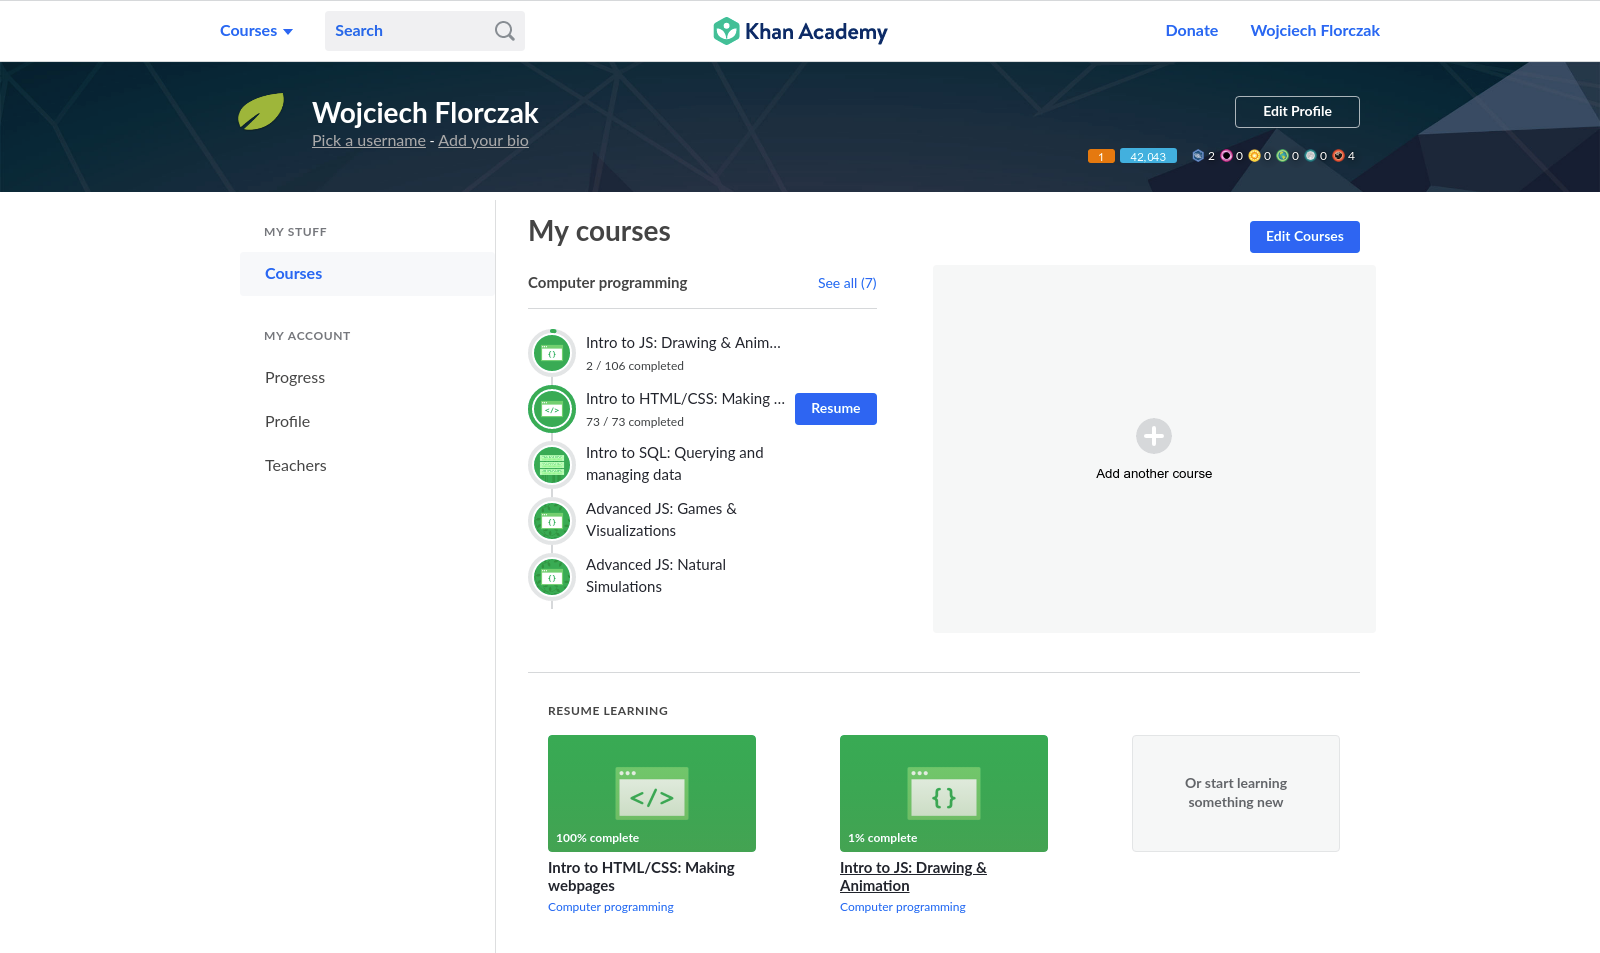The height and width of the screenshot is (953, 1600).
Task: Open Advanced JS: Natural Simulations
Action: pyautogui.click(x=656, y=576)
